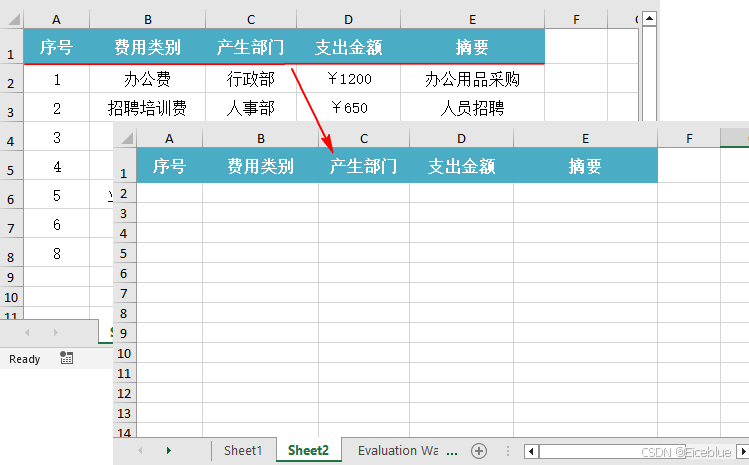Viewport: 749px width, 465px height.
Task: Click the vertical scroll up arrow in back window
Action: [649, 19]
